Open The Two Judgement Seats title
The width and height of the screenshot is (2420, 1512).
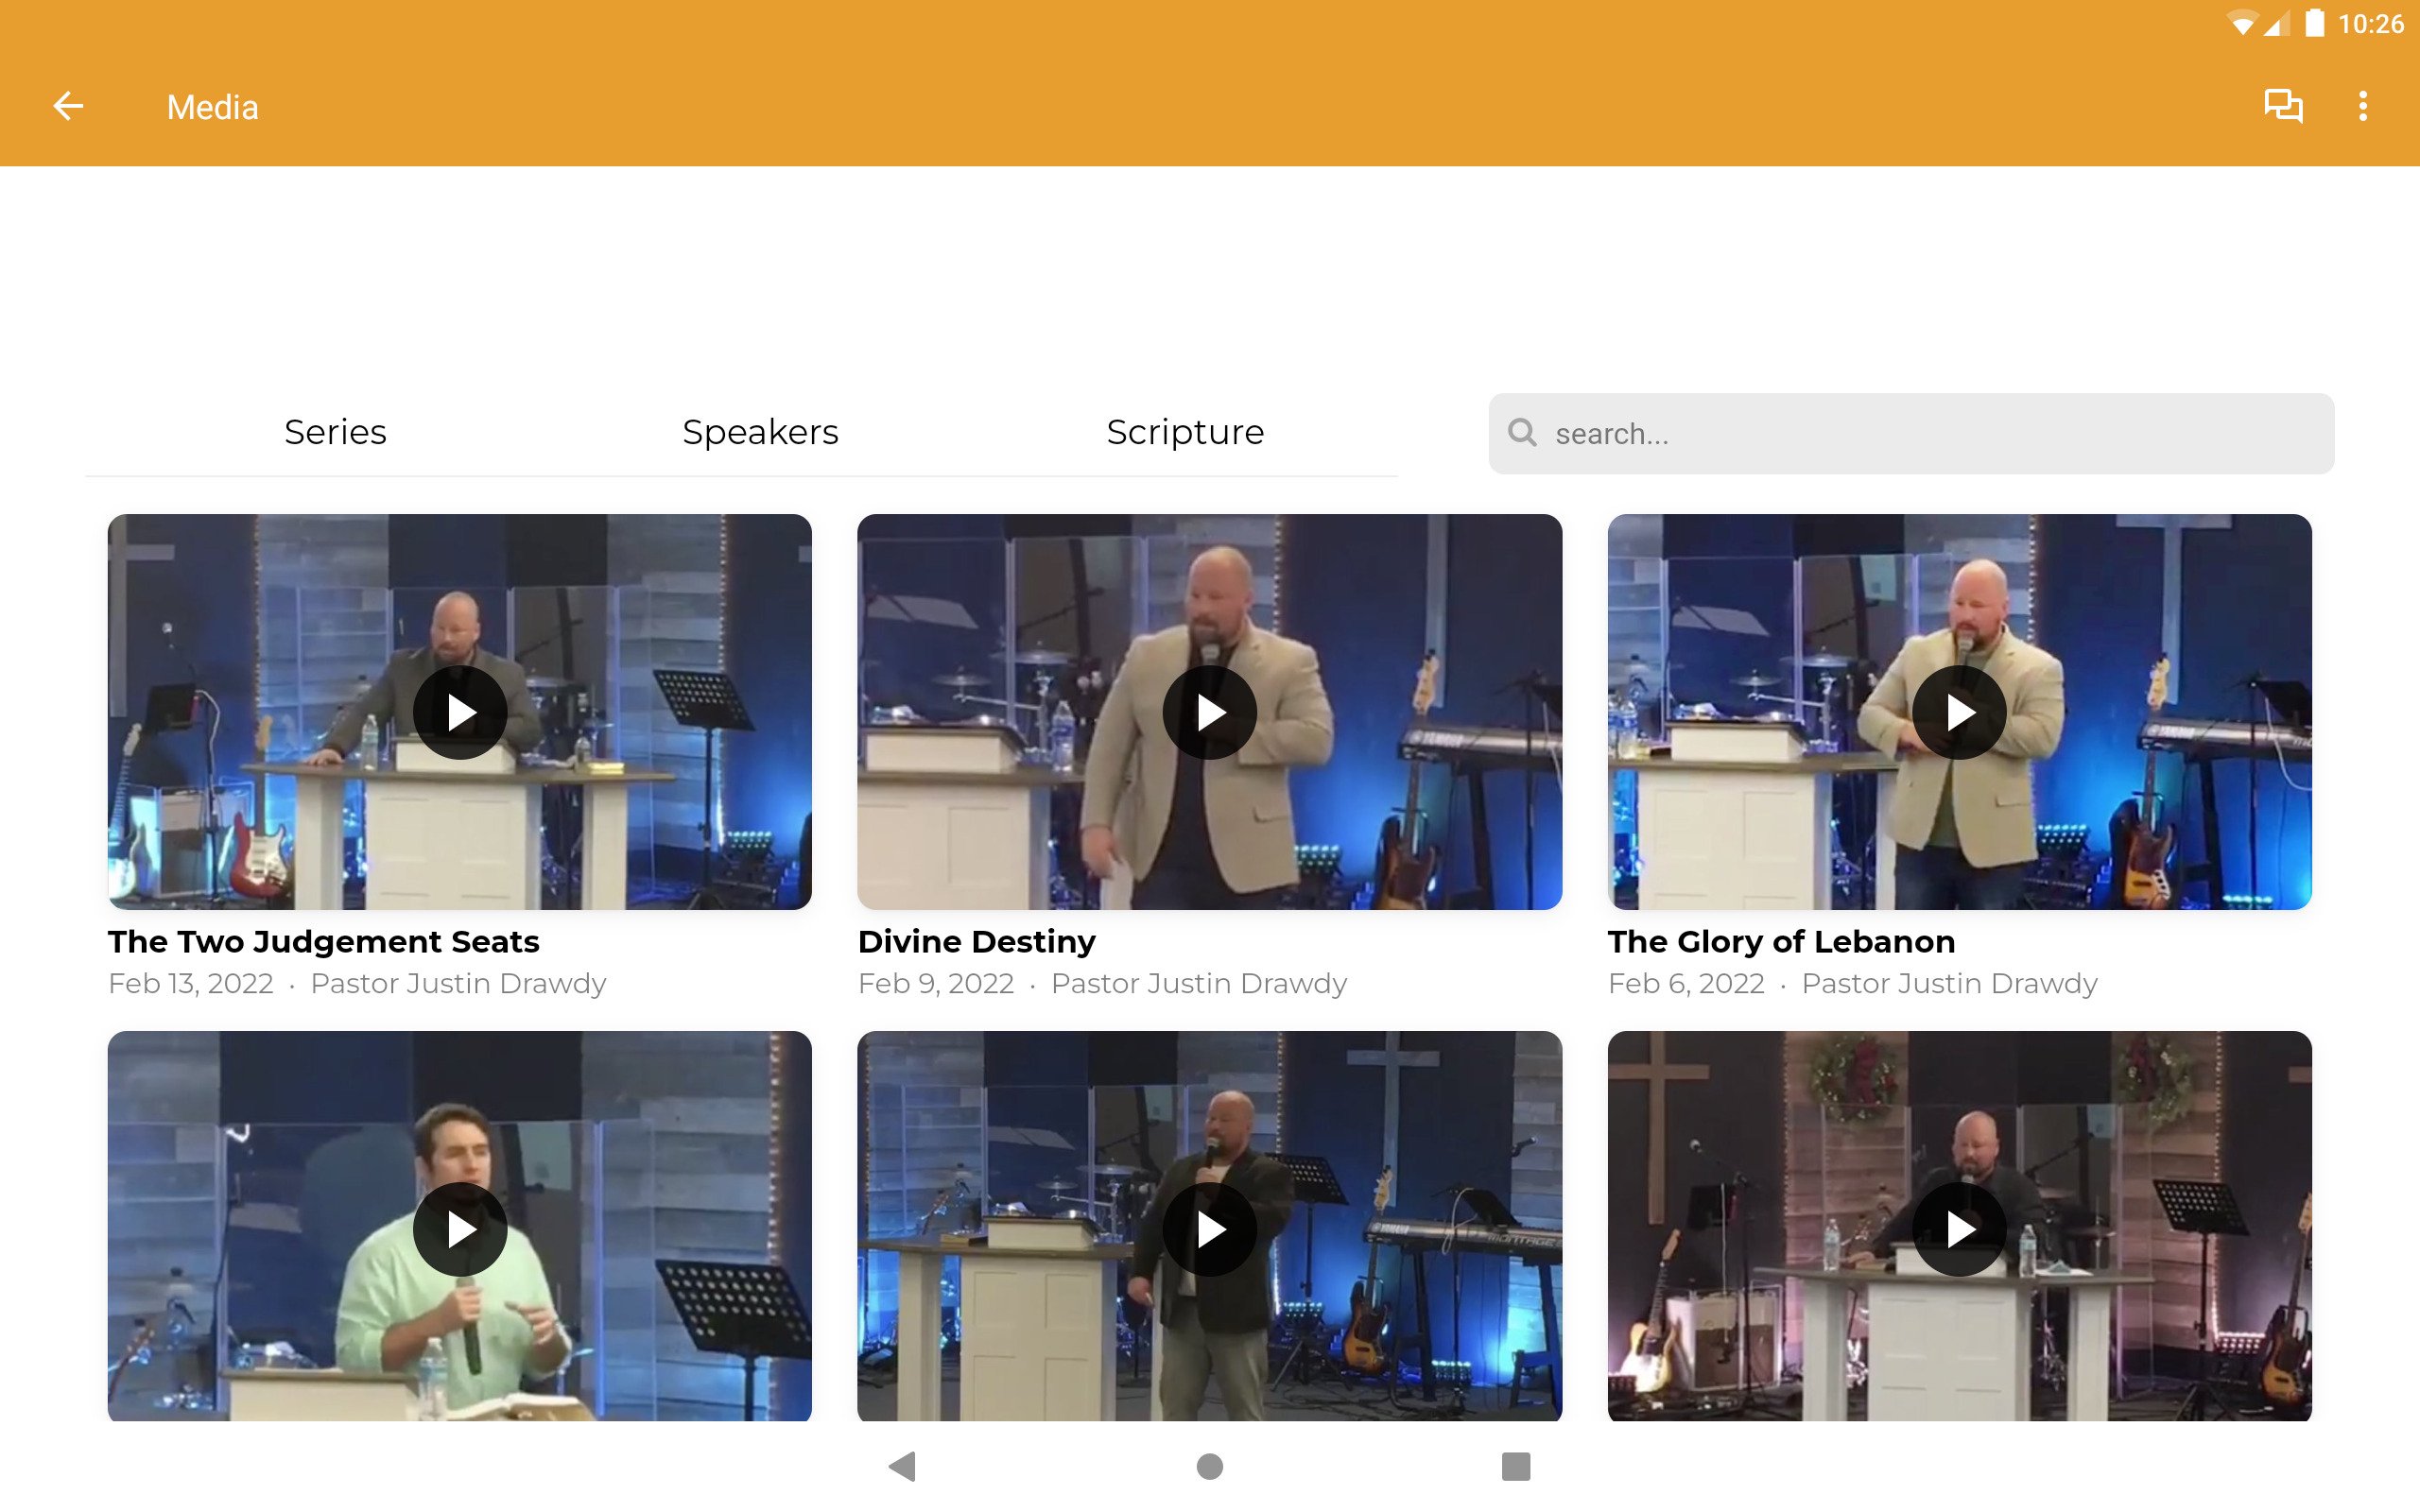coord(324,941)
